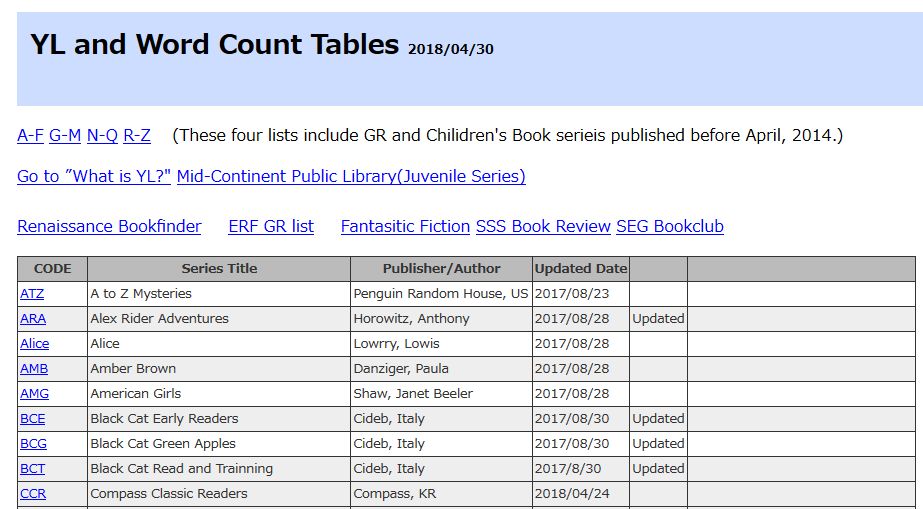Image resolution: width=923 pixels, height=509 pixels.
Task: Open the BCE Black Cat Early Readers code
Action: [33, 419]
